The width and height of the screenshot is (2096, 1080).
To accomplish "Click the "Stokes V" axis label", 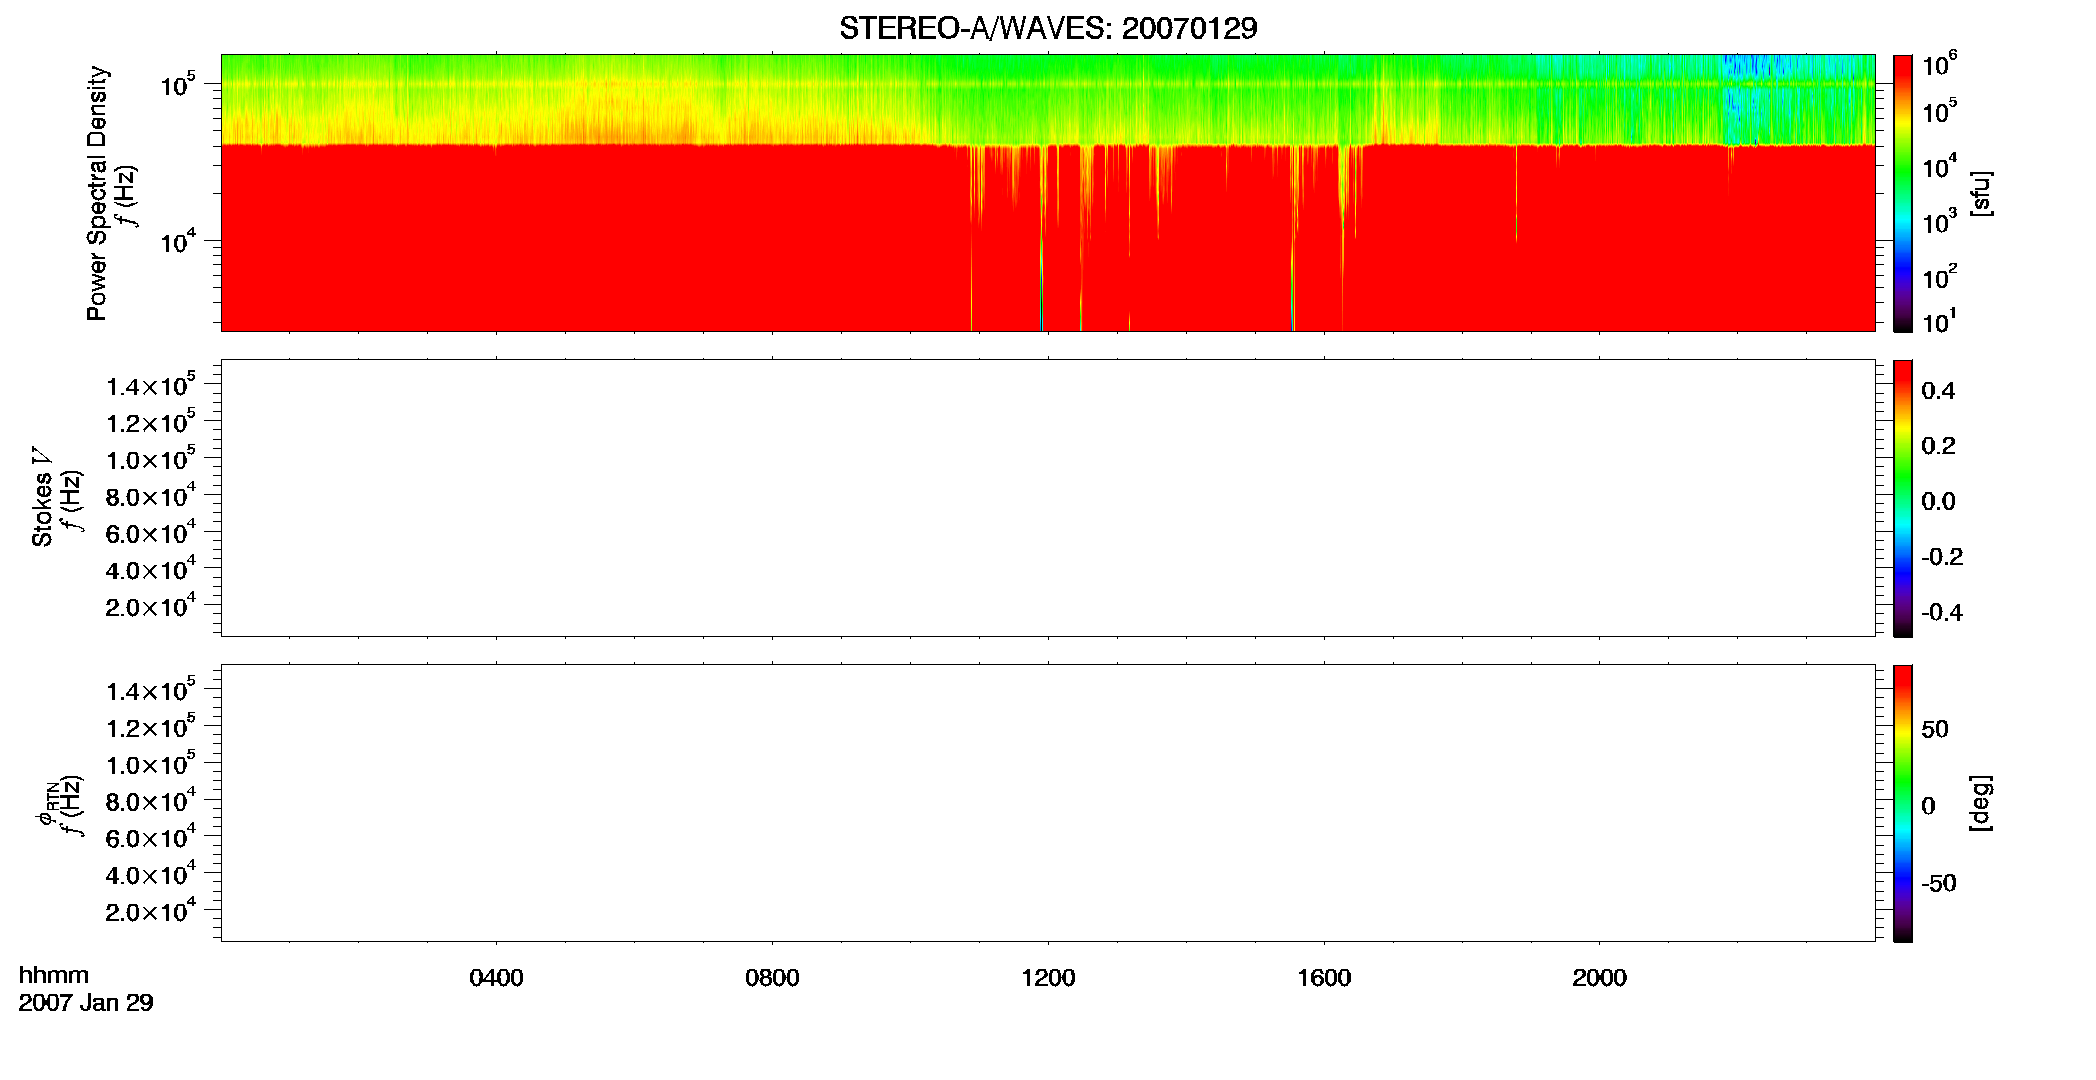I will (x=42, y=498).
